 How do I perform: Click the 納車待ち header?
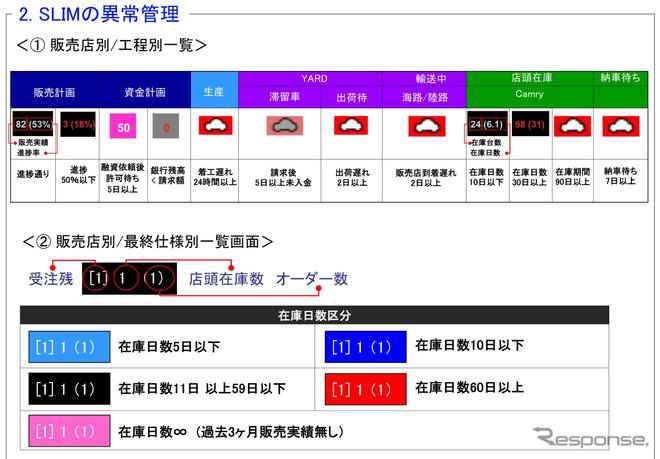620,78
